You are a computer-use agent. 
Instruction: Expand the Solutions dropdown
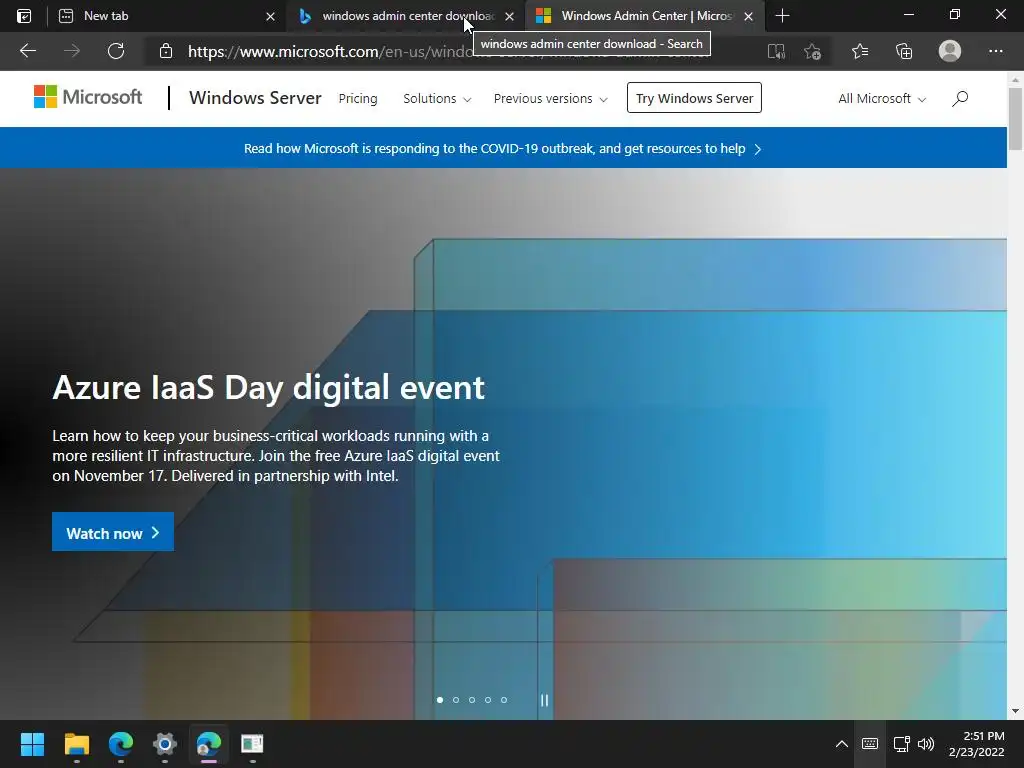(437, 99)
